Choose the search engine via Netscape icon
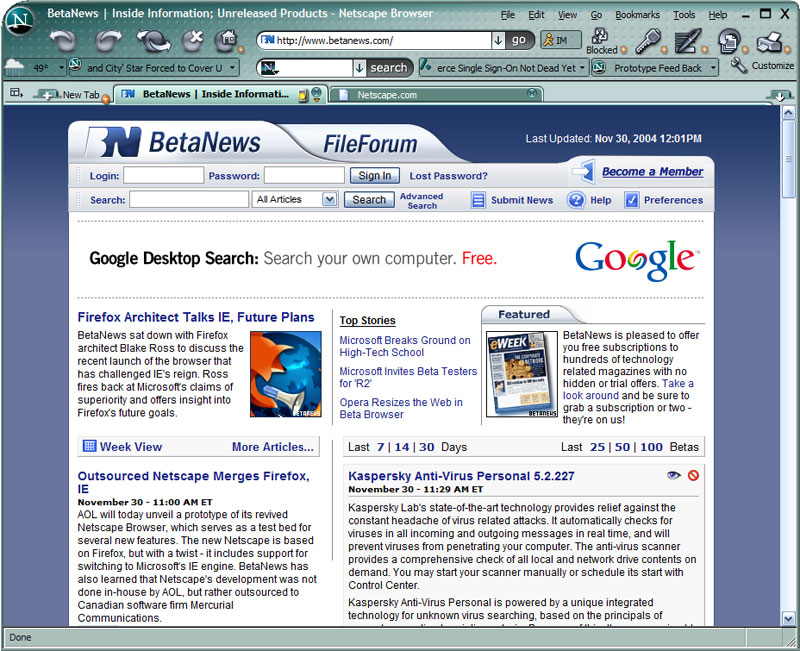800x651 pixels. click(x=269, y=68)
